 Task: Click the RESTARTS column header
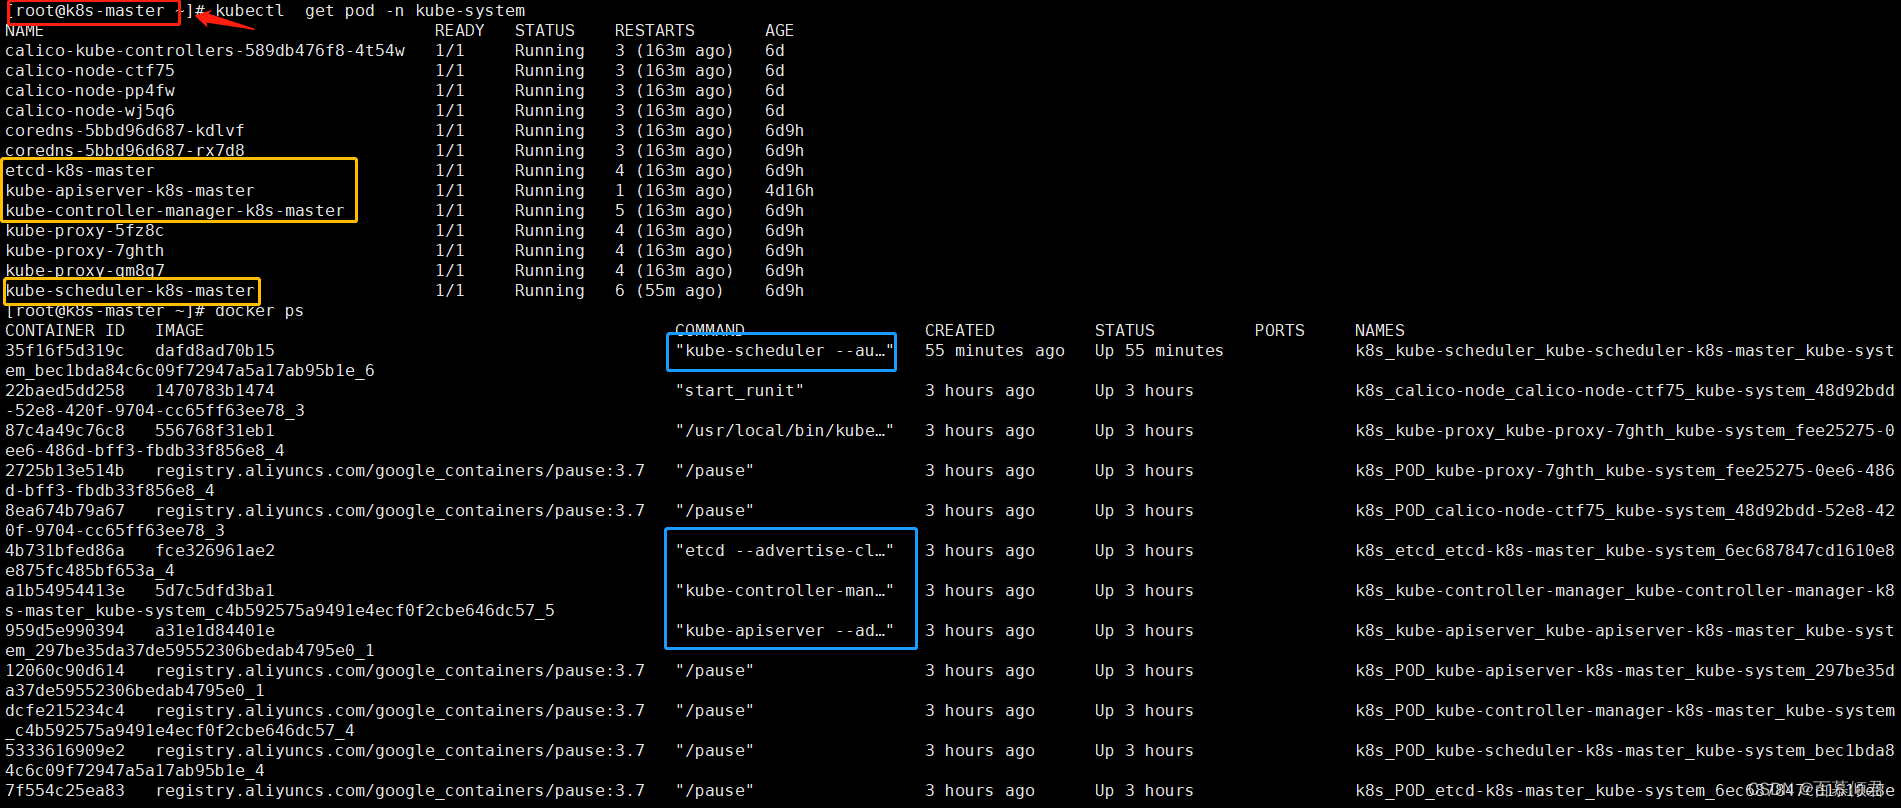click(655, 31)
